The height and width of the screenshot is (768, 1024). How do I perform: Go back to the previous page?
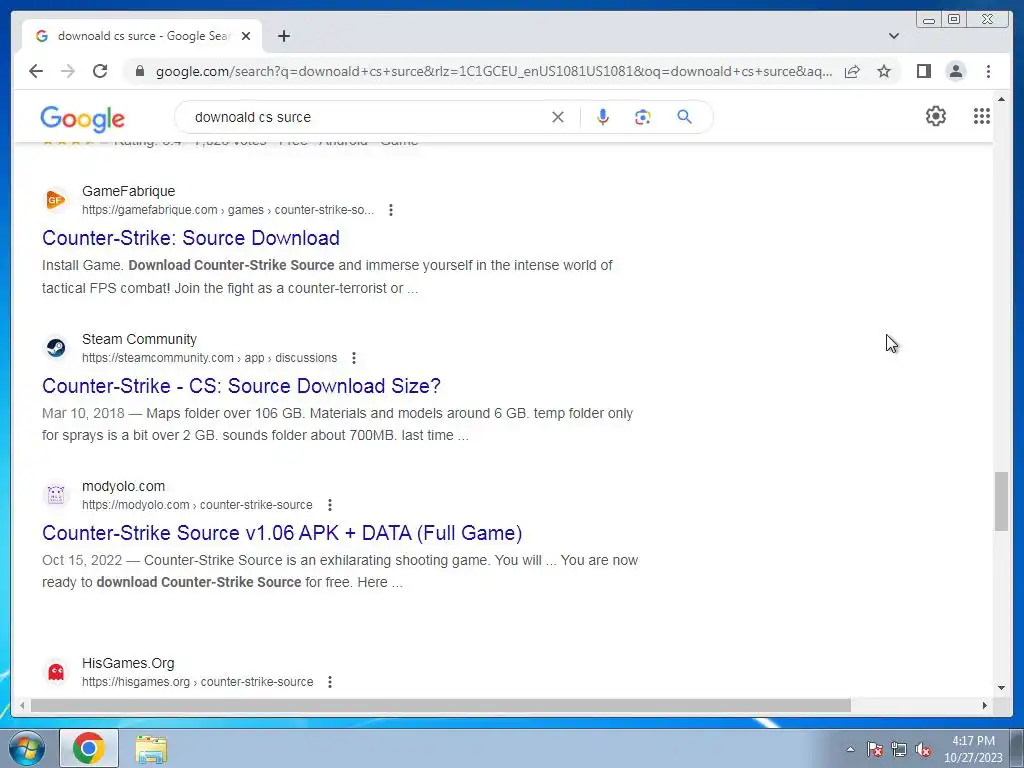pos(36,71)
